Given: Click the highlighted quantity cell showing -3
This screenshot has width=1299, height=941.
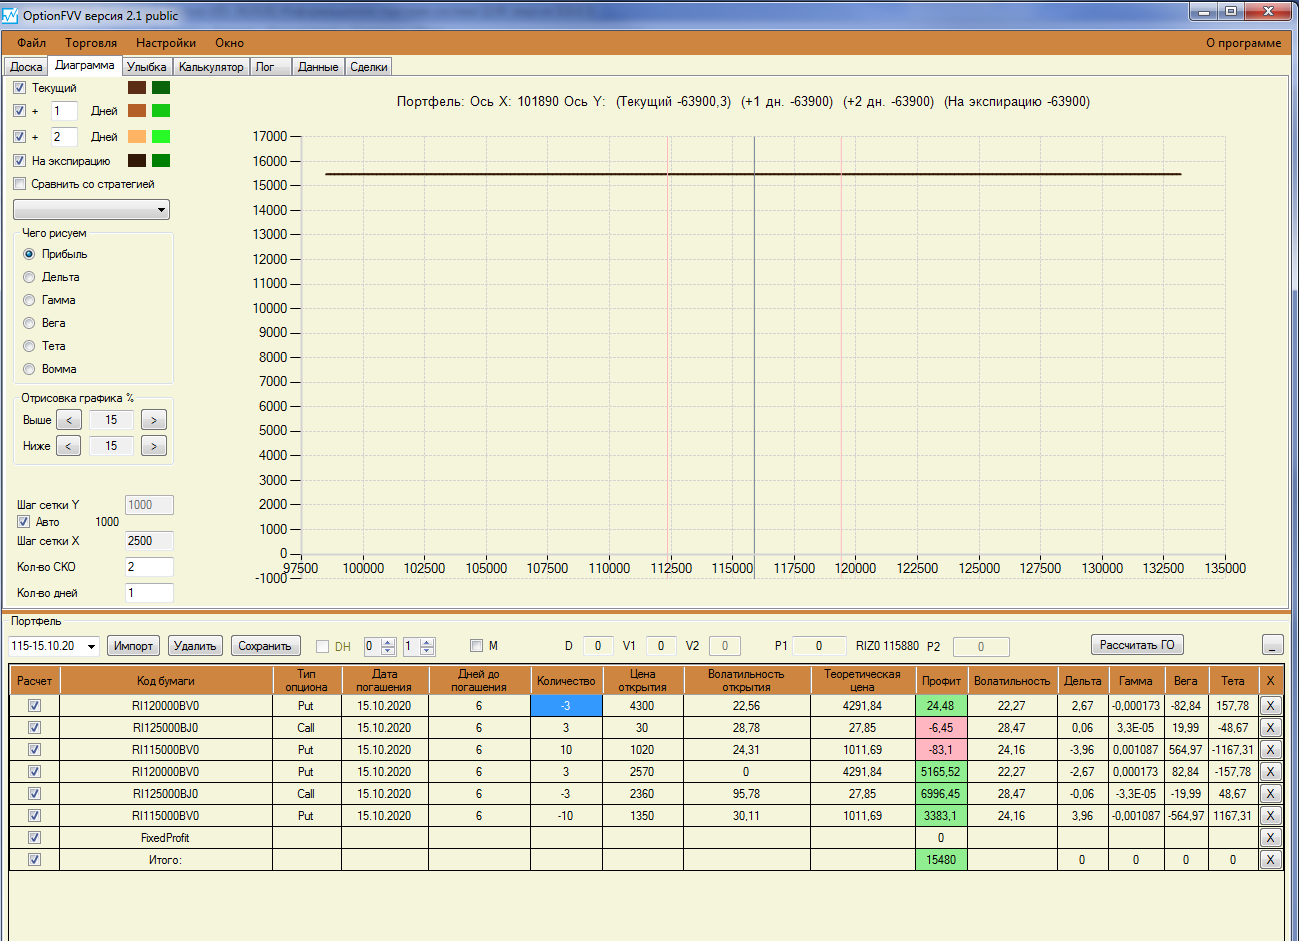Looking at the screenshot, I should coord(566,705).
